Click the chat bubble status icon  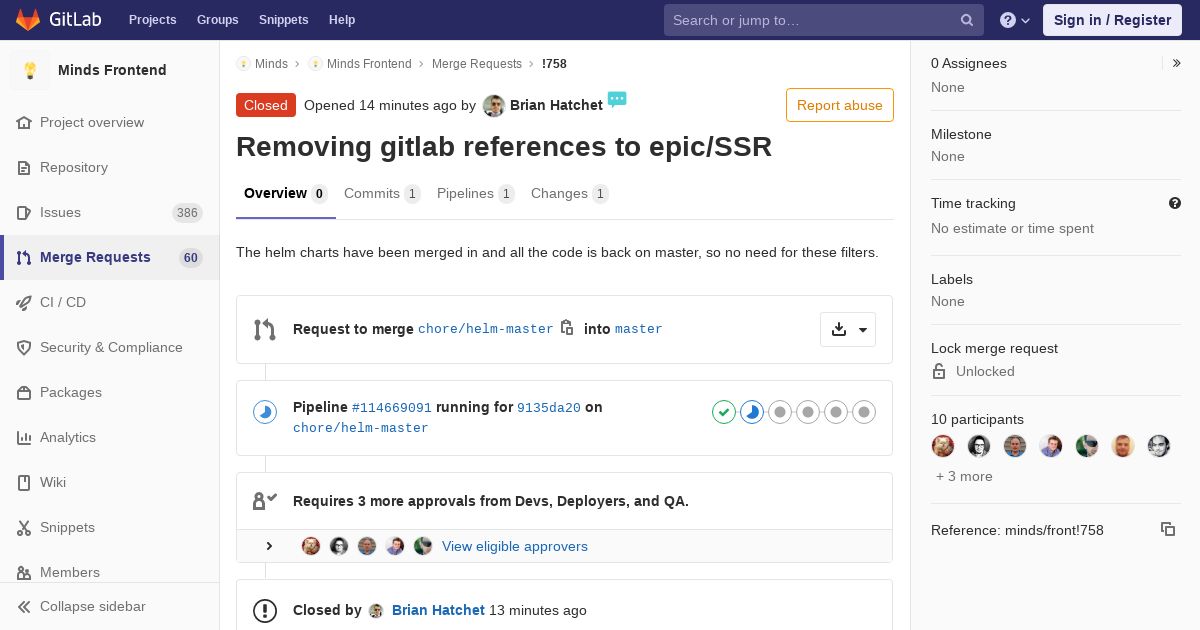(x=617, y=99)
